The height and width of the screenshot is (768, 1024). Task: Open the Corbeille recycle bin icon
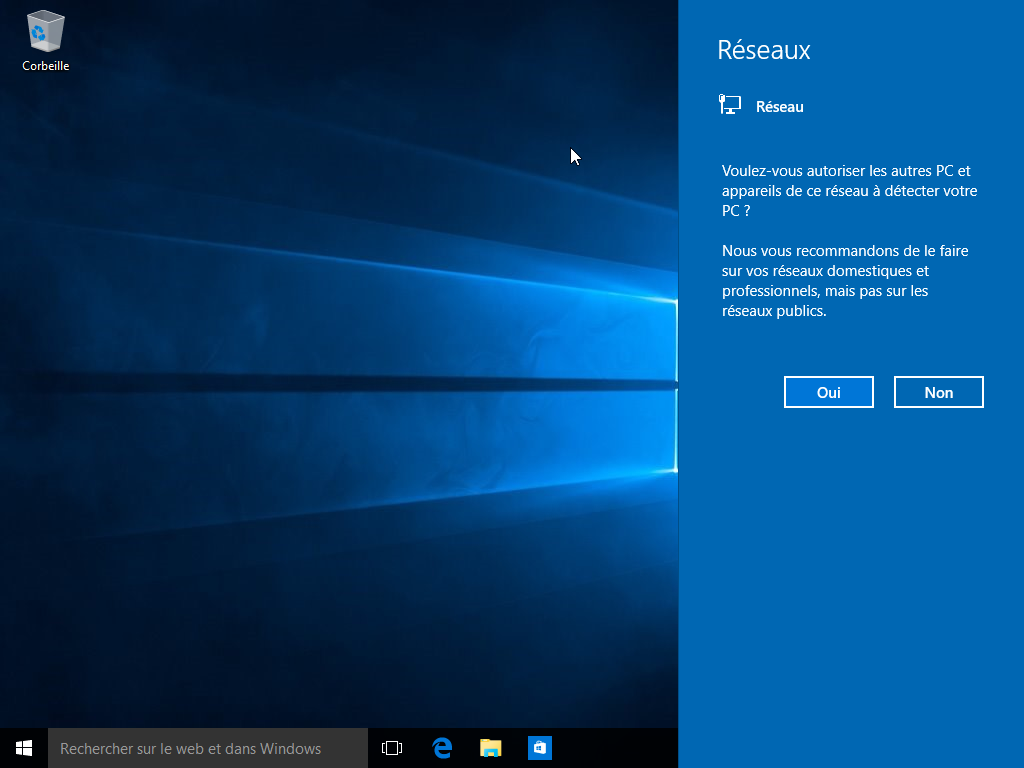click(x=45, y=32)
